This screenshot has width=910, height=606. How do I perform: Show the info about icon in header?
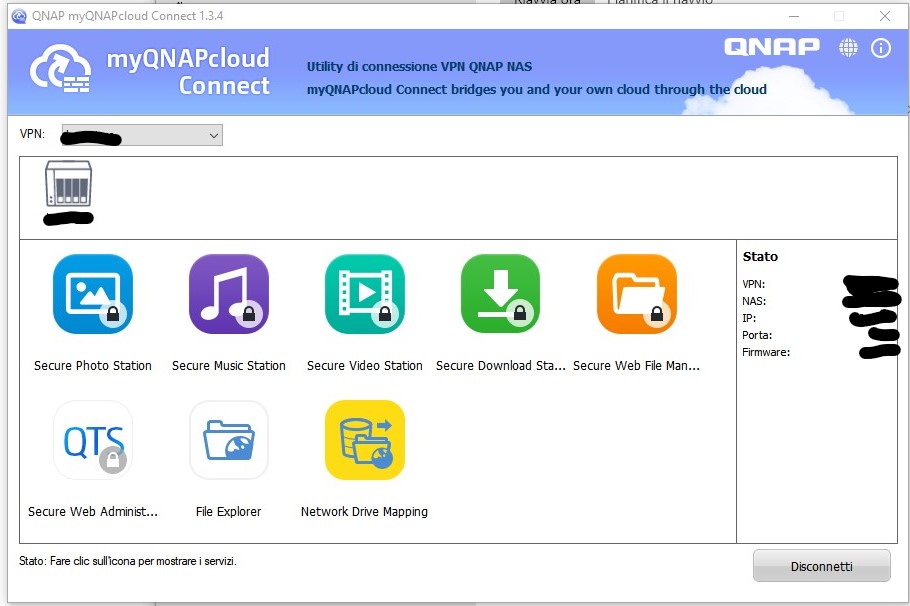click(881, 48)
